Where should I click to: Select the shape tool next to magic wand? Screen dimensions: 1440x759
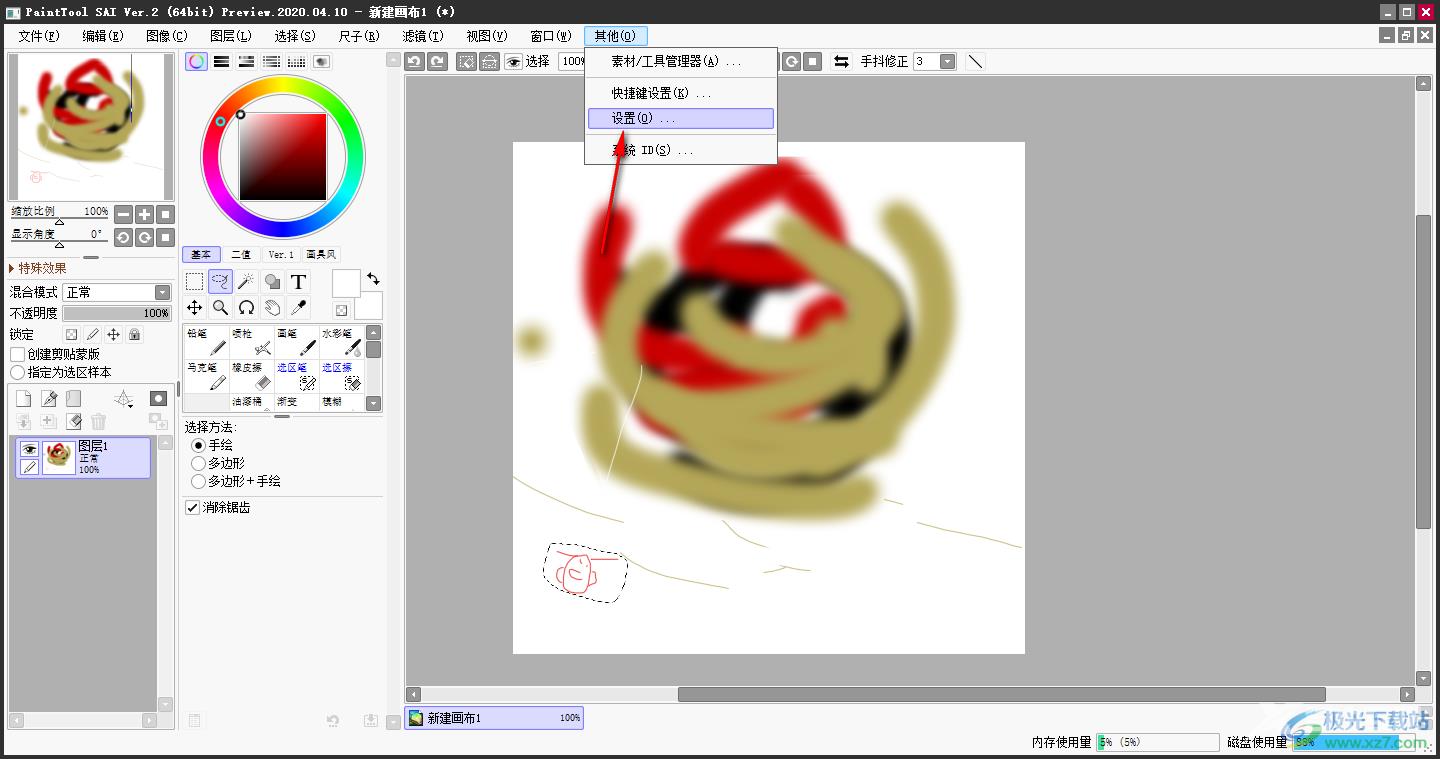[x=272, y=282]
